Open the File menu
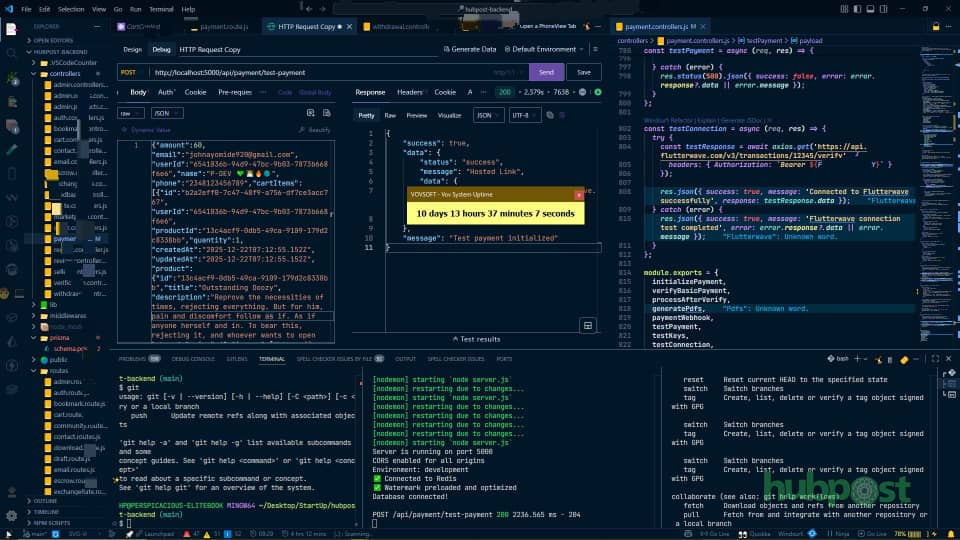 pyautogui.click(x=26, y=9)
